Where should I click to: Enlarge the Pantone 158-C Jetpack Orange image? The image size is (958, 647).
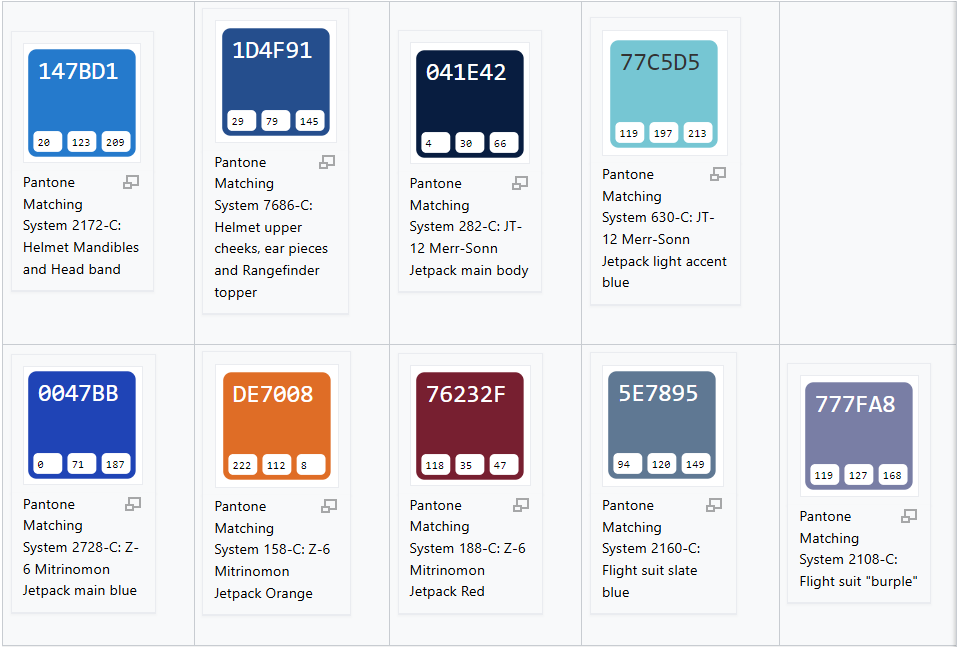pos(328,506)
